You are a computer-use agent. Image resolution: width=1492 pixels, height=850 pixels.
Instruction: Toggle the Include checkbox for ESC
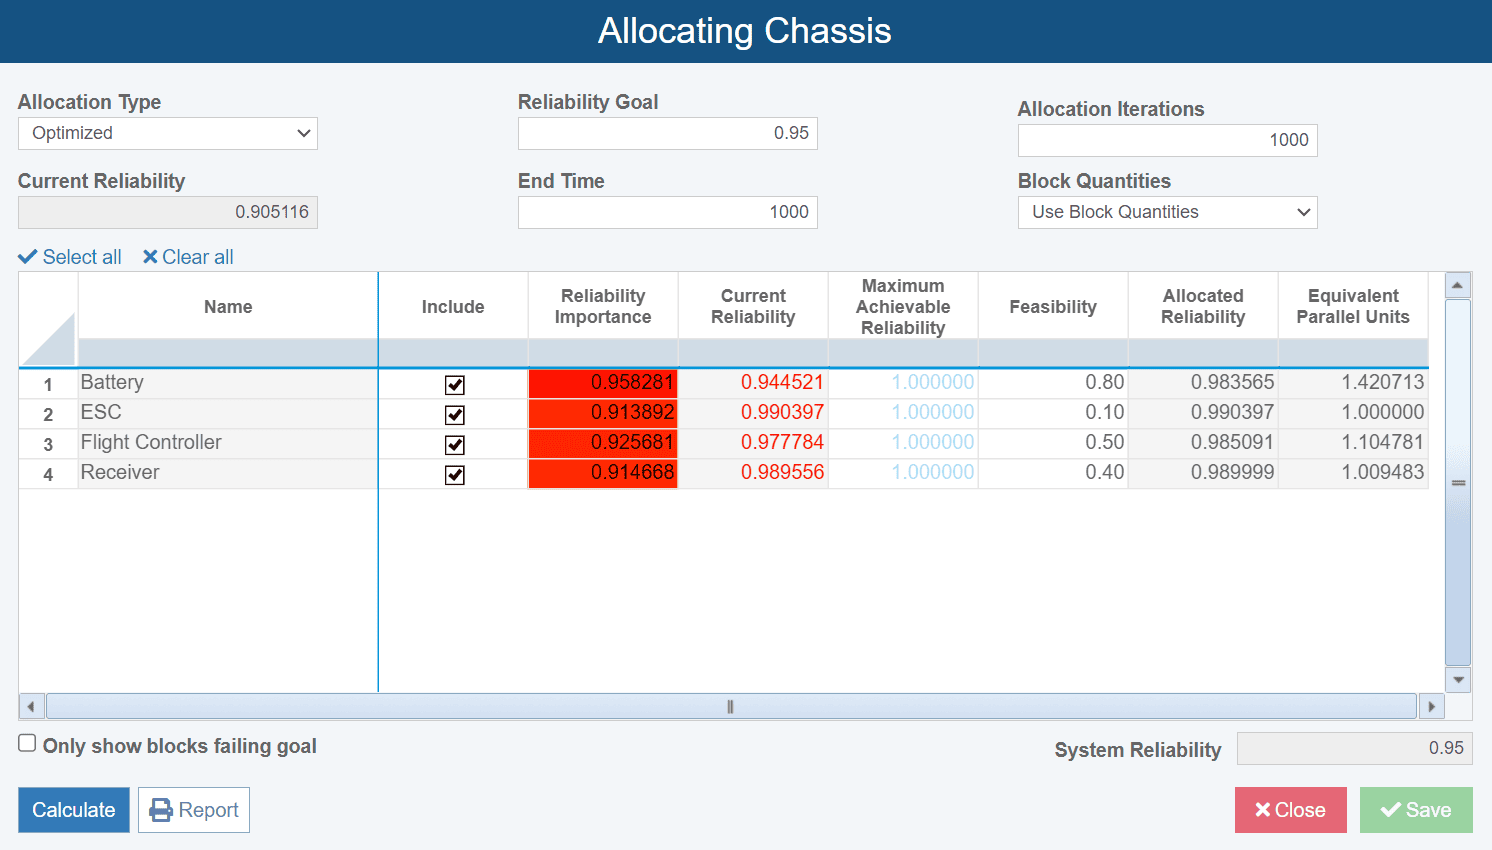point(455,415)
